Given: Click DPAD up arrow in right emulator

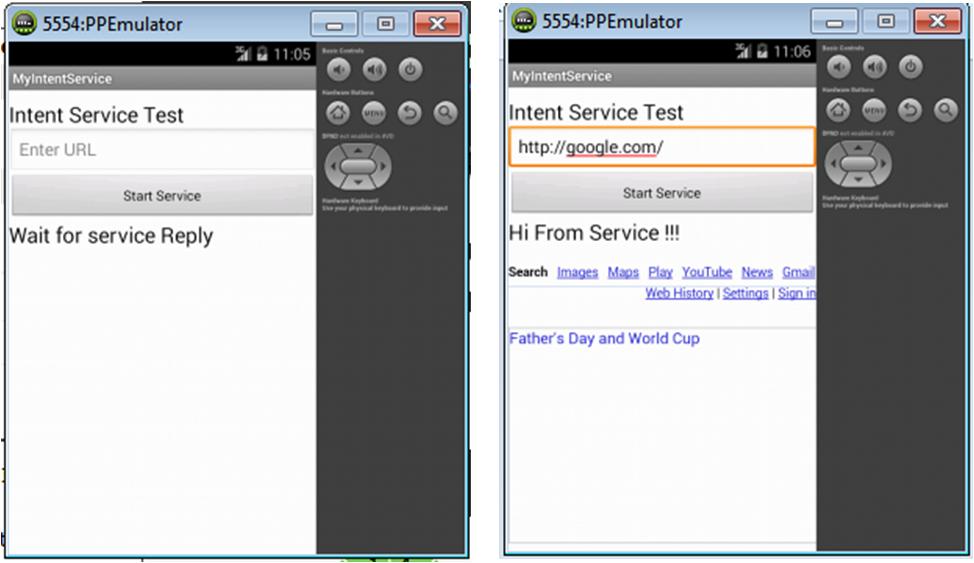Looking at the screenshot, I should 858,148.
